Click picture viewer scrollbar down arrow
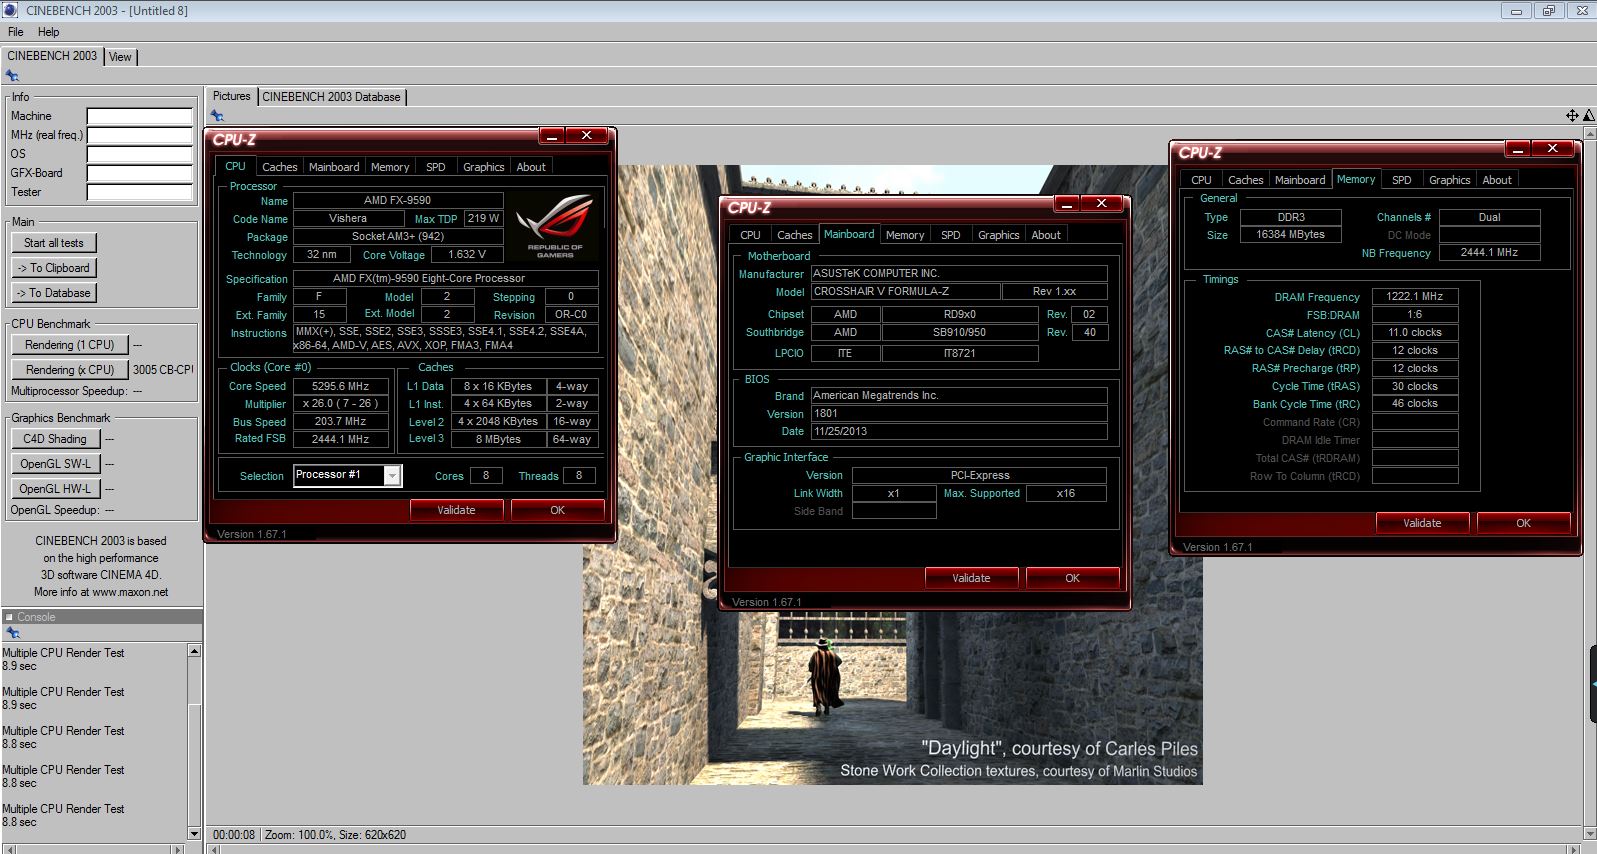 pyautogui.click(x=1590, y=833)
